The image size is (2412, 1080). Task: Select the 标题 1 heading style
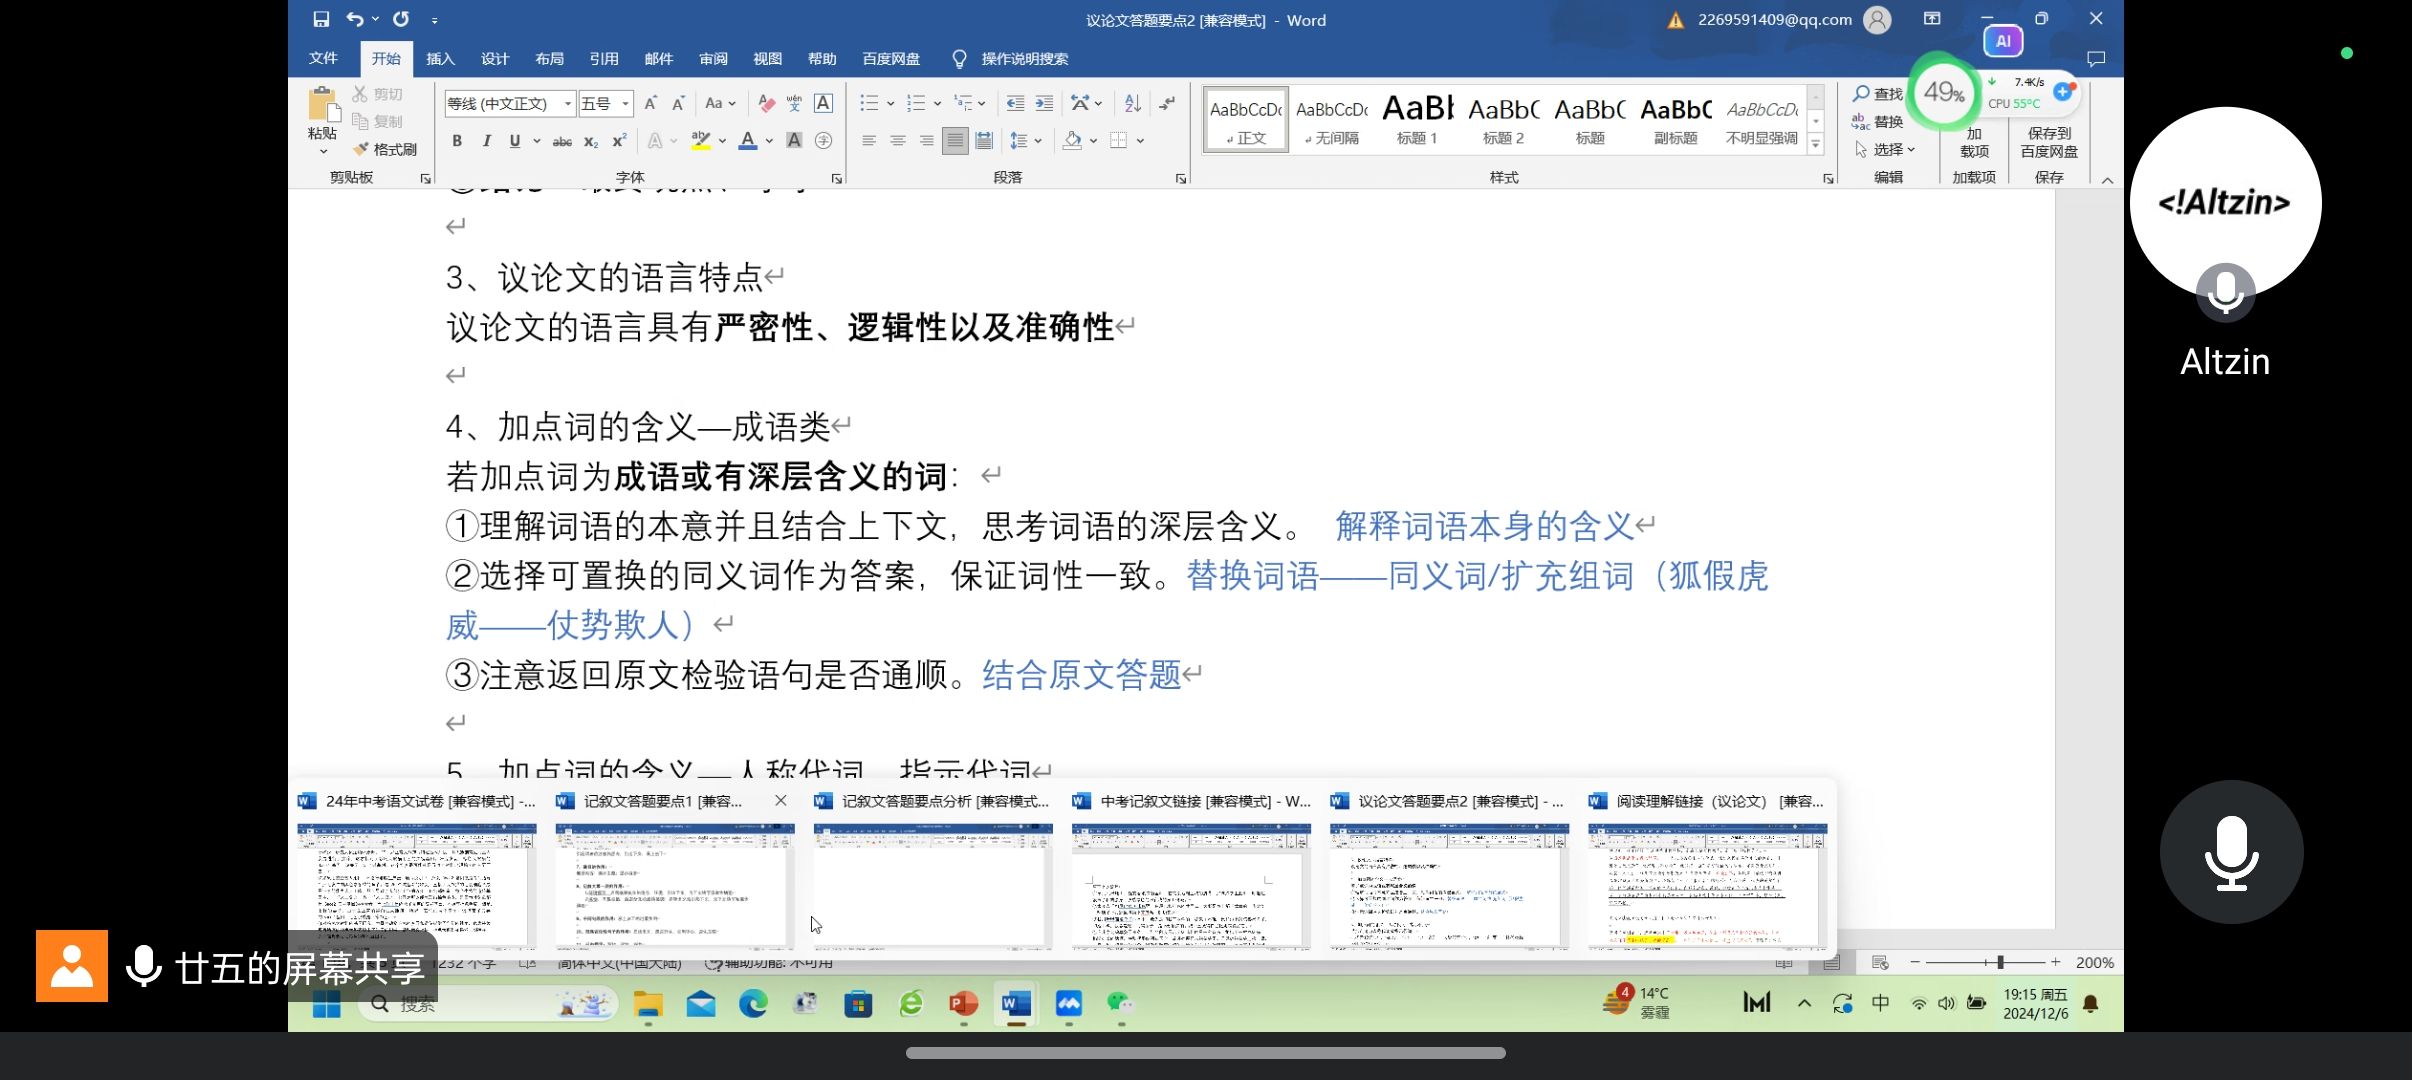coord(1417,119)
